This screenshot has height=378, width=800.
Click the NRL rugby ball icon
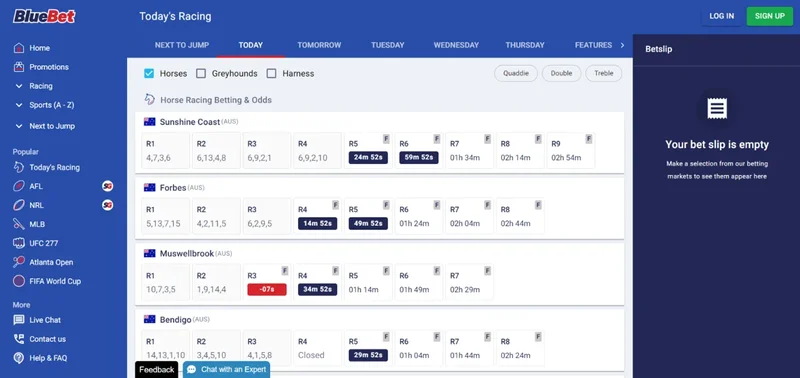(x=19, y=205)
